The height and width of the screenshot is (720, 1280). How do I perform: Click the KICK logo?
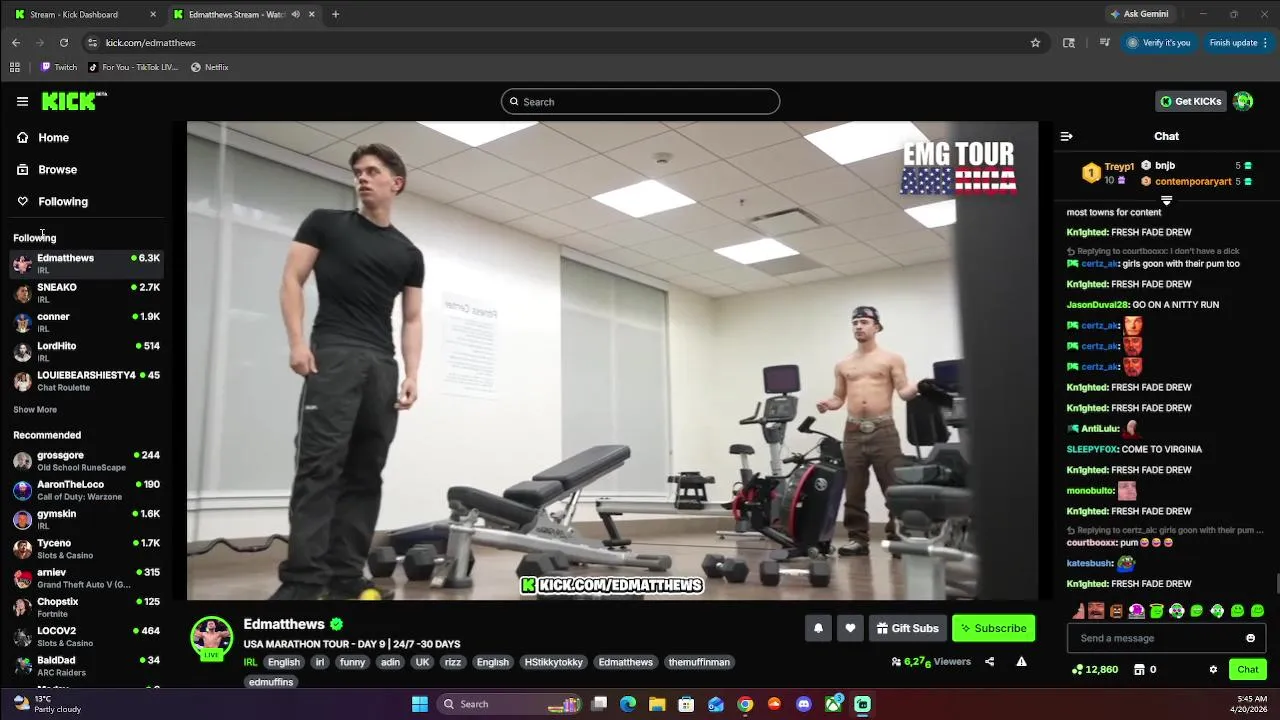pos(73,101)
